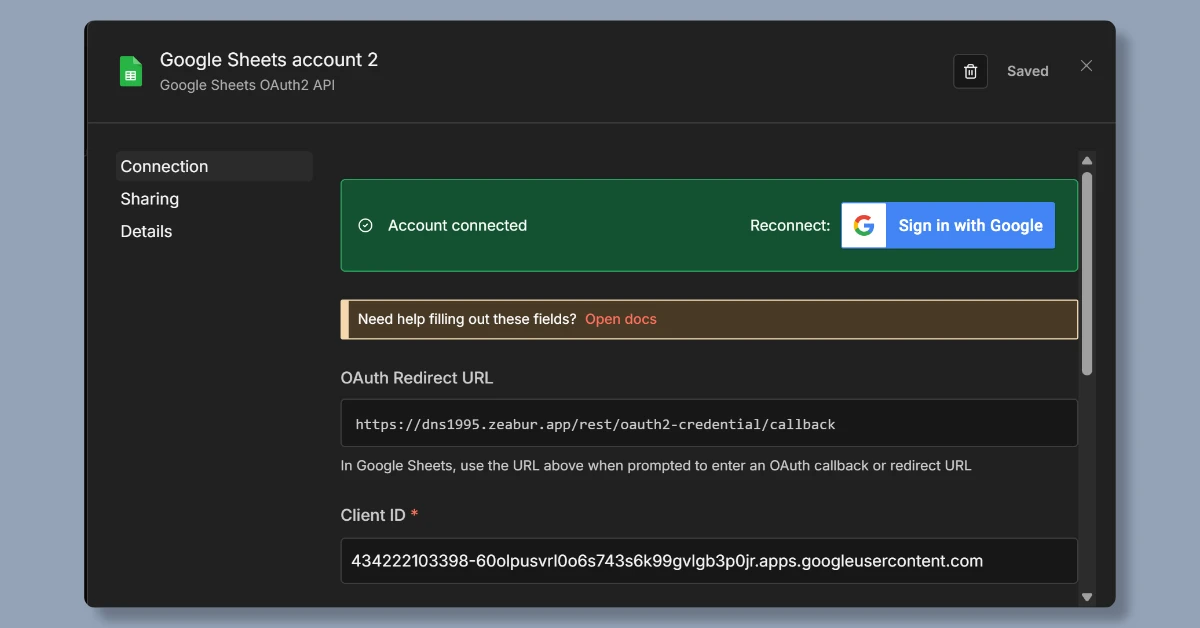Click the OAuth Redirect URL heading
This screenshot has width=1200, height=628.
[417, 378]
